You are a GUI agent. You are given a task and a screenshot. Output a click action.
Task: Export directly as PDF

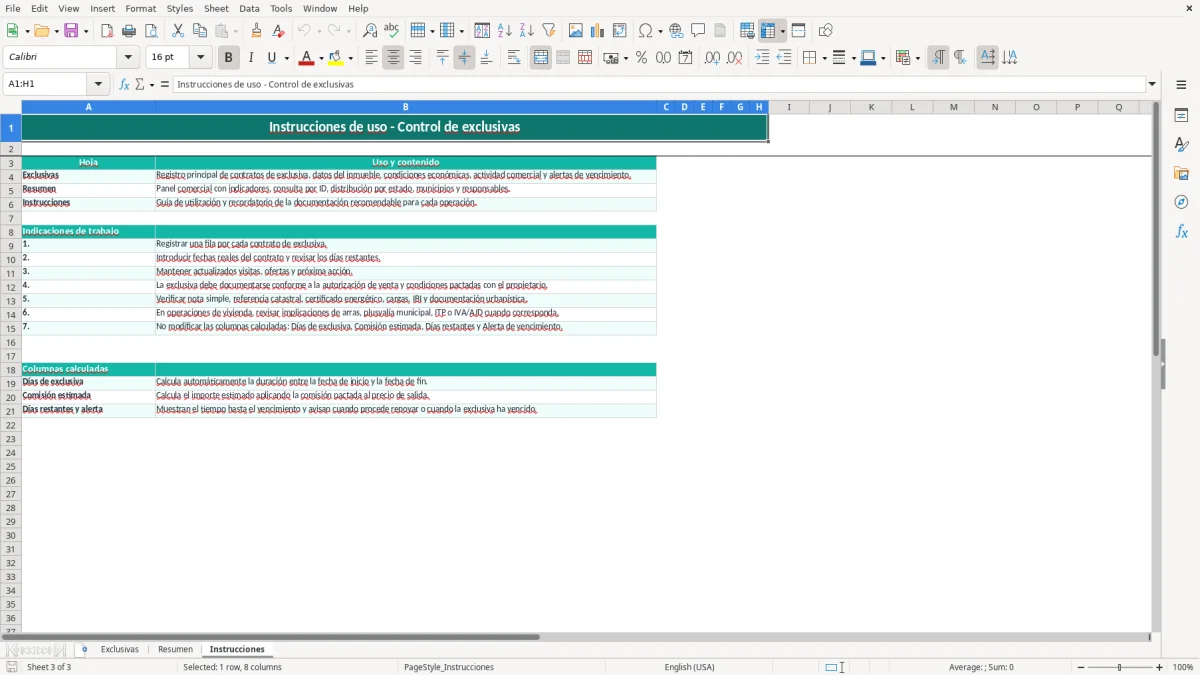[x=107, y=31]
